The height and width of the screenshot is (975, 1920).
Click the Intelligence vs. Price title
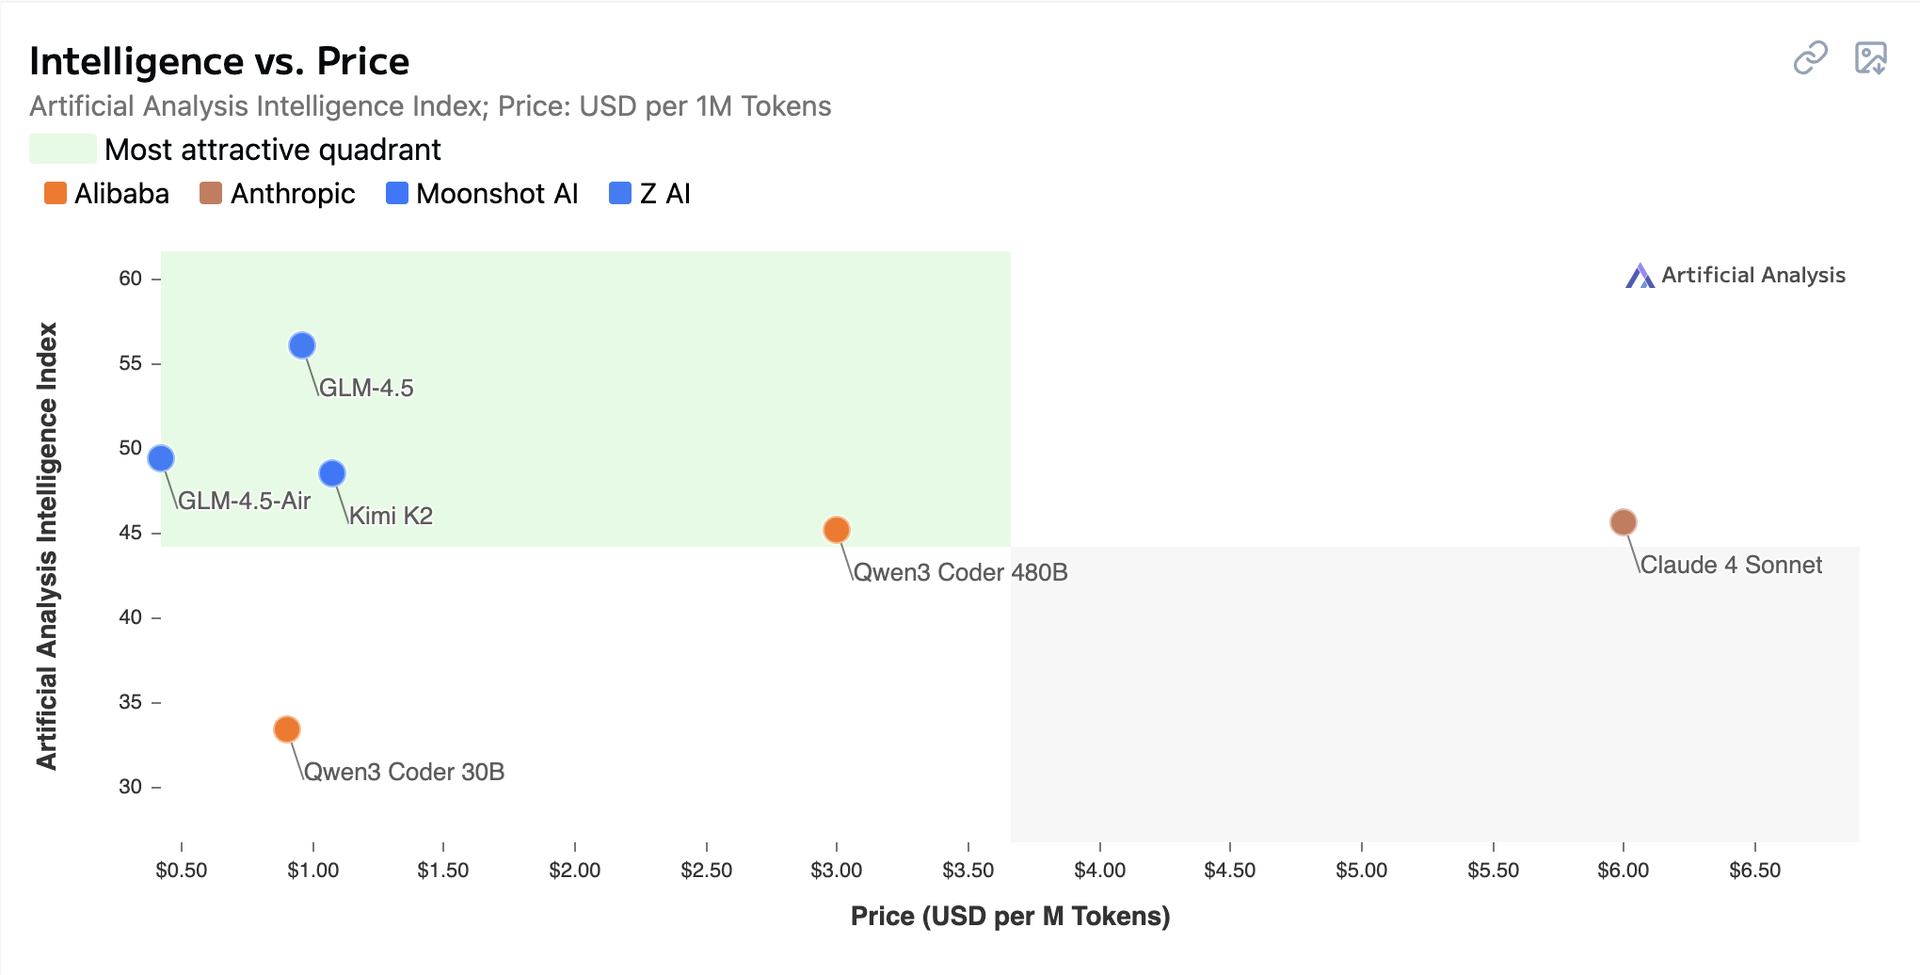pyautogui.click(x=219, y=61)
